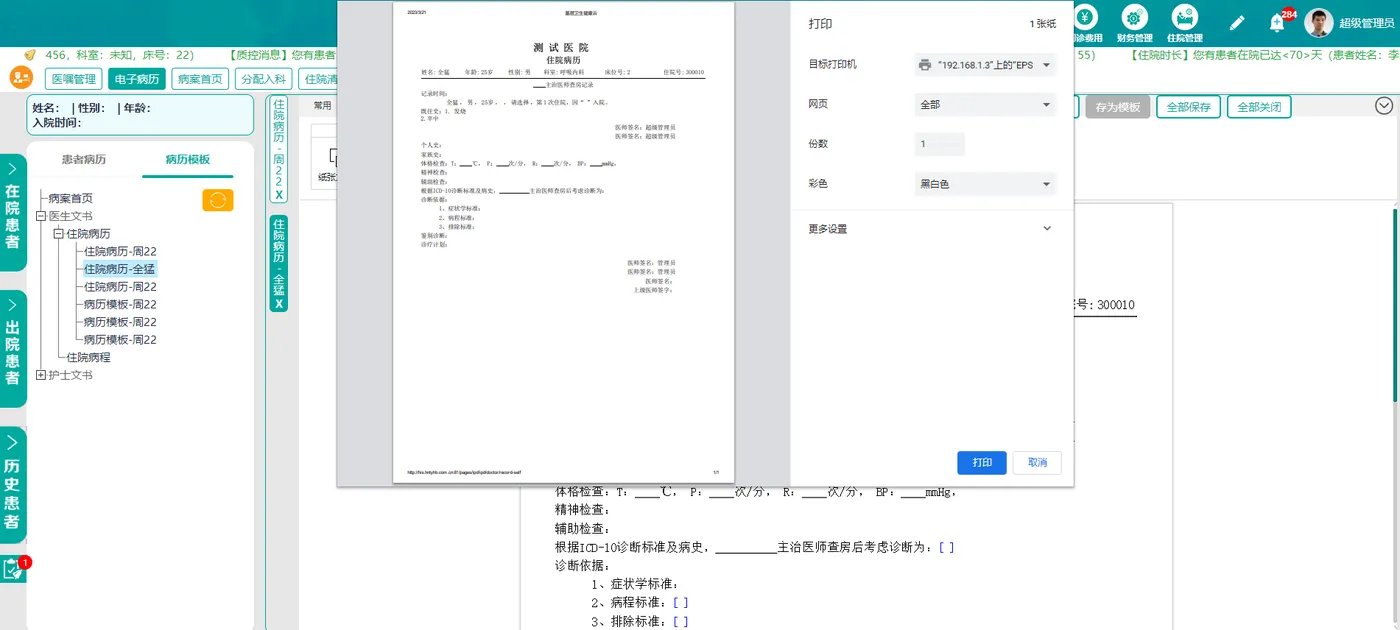This screenshot has width=1400, height=630.
Task: Open the 彩色 dropdown showing 黑白色
Action: (985, 184)
